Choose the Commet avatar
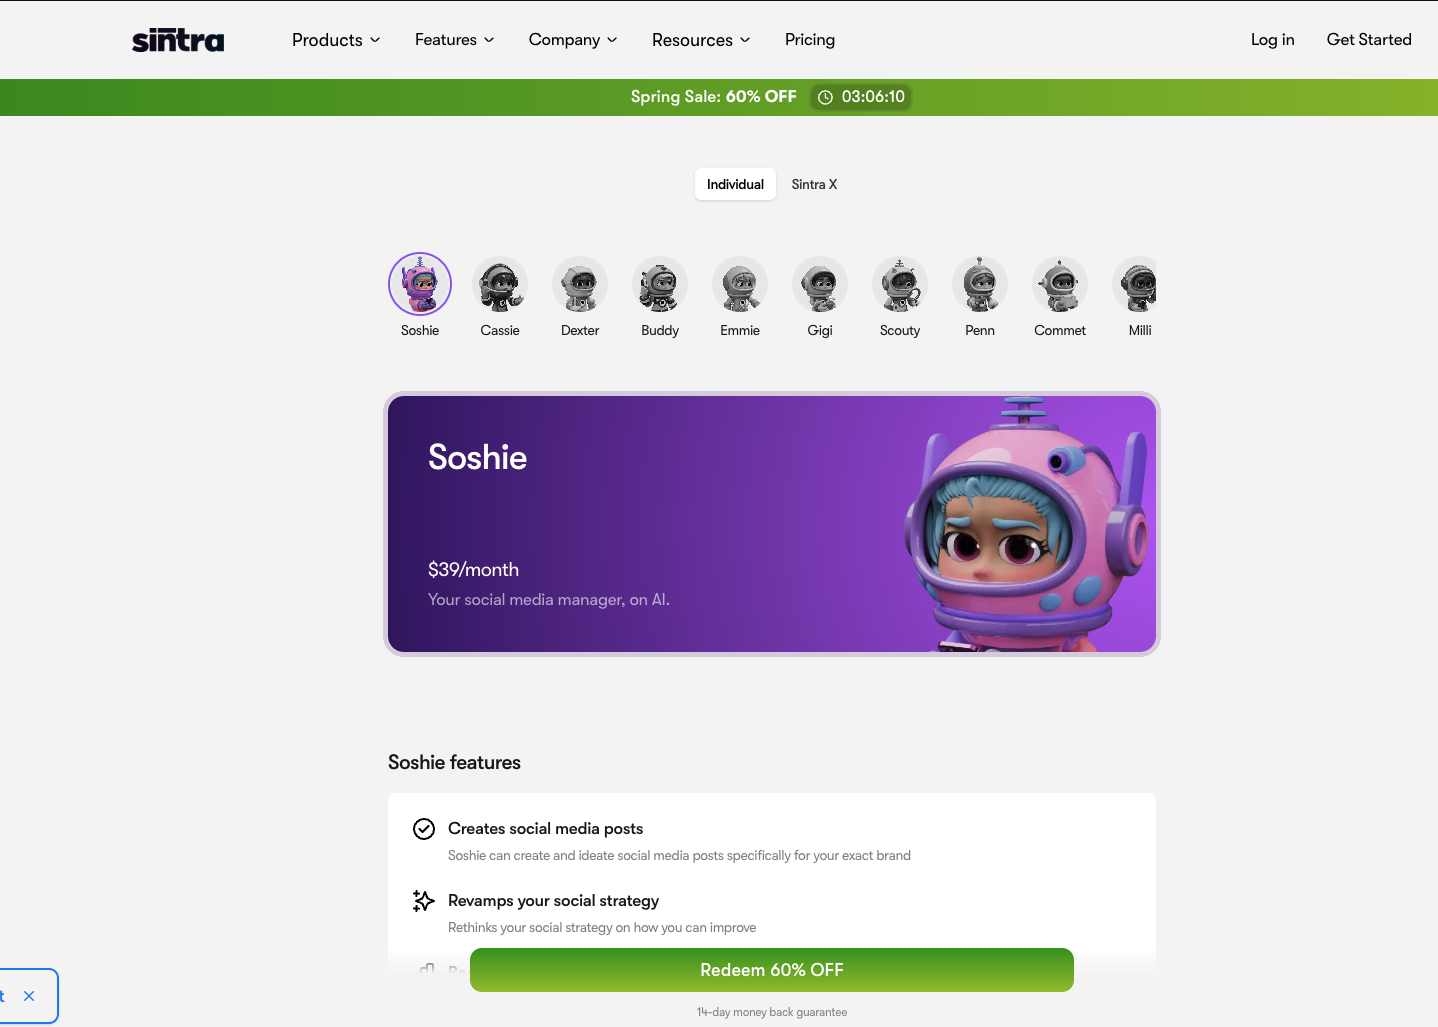 pyautogui.click(x=1060, y=284)
